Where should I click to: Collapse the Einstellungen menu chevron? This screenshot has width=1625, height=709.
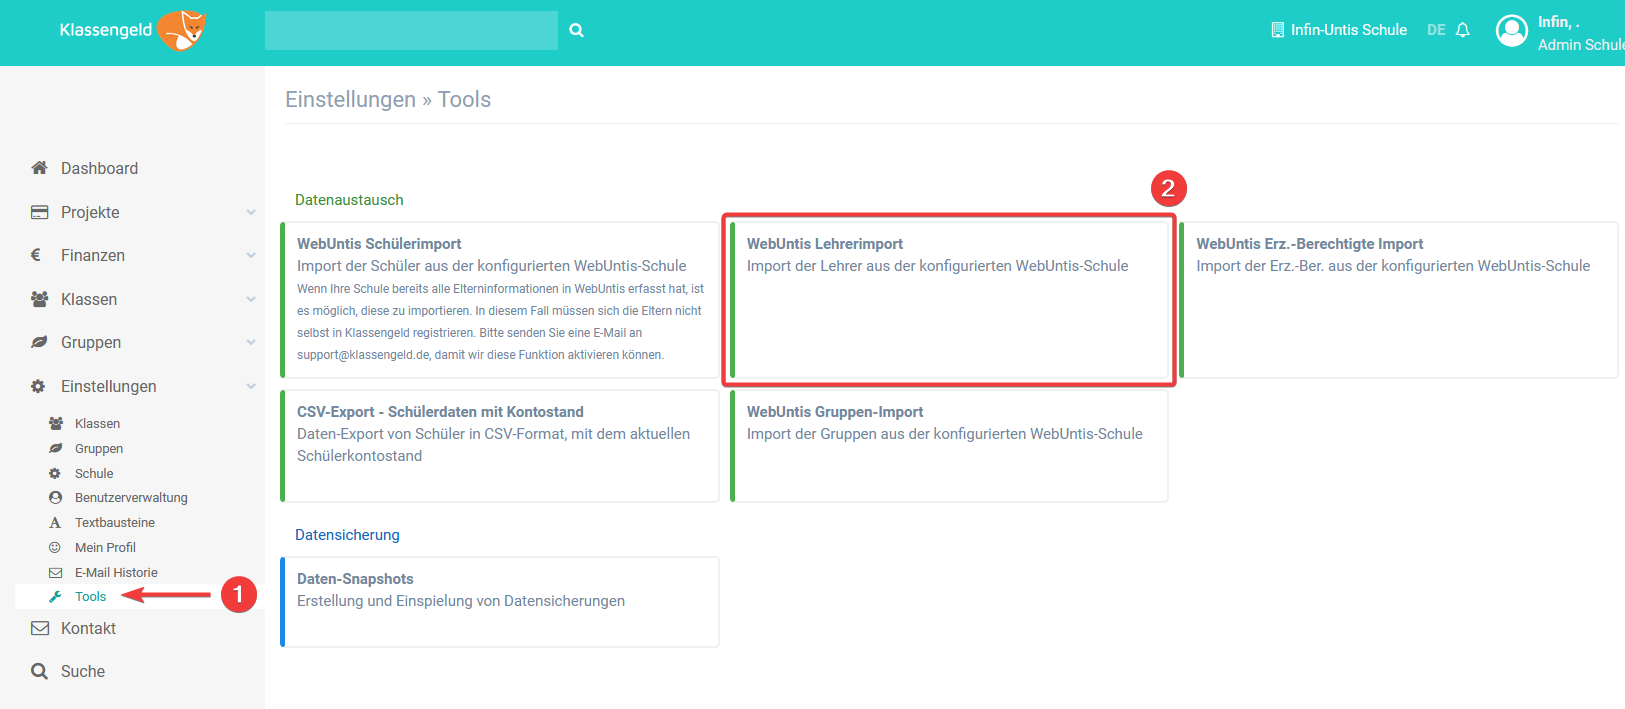click(x=251, y=386)
